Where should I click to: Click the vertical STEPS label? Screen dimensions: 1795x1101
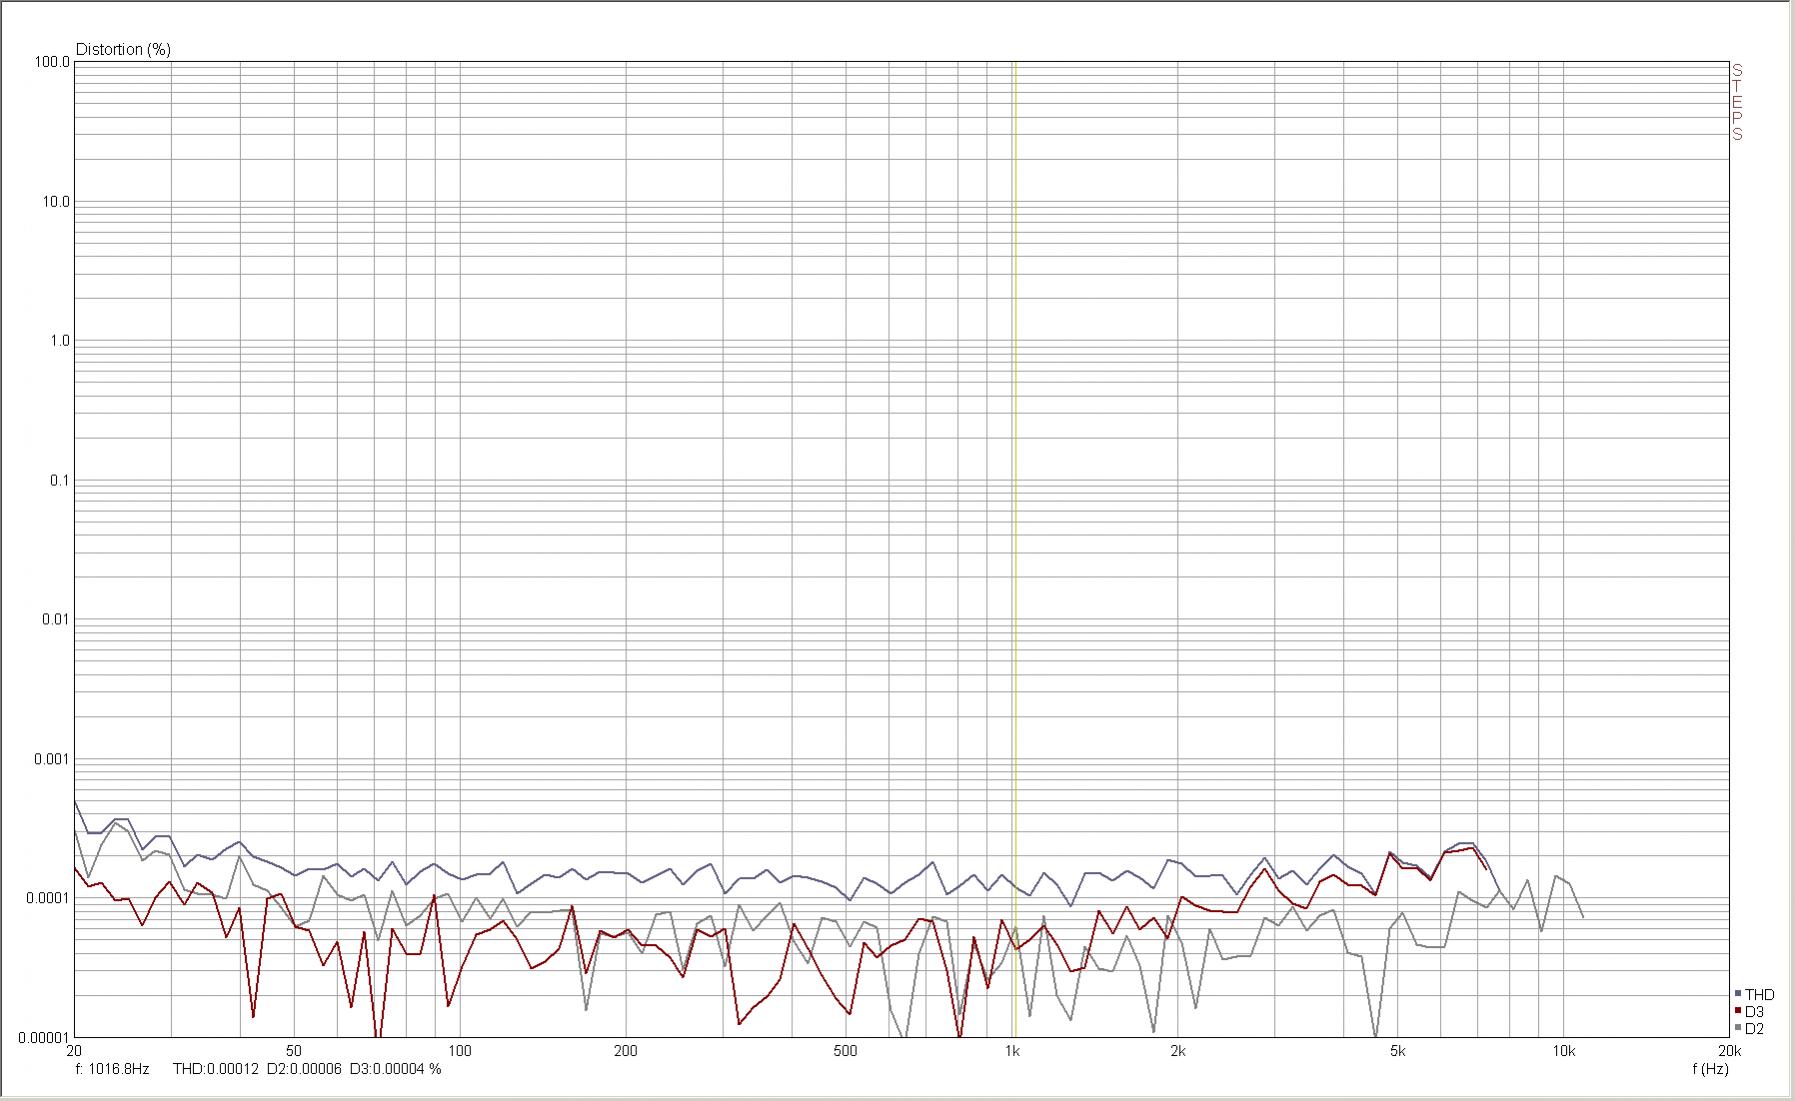click(1737, 102)
